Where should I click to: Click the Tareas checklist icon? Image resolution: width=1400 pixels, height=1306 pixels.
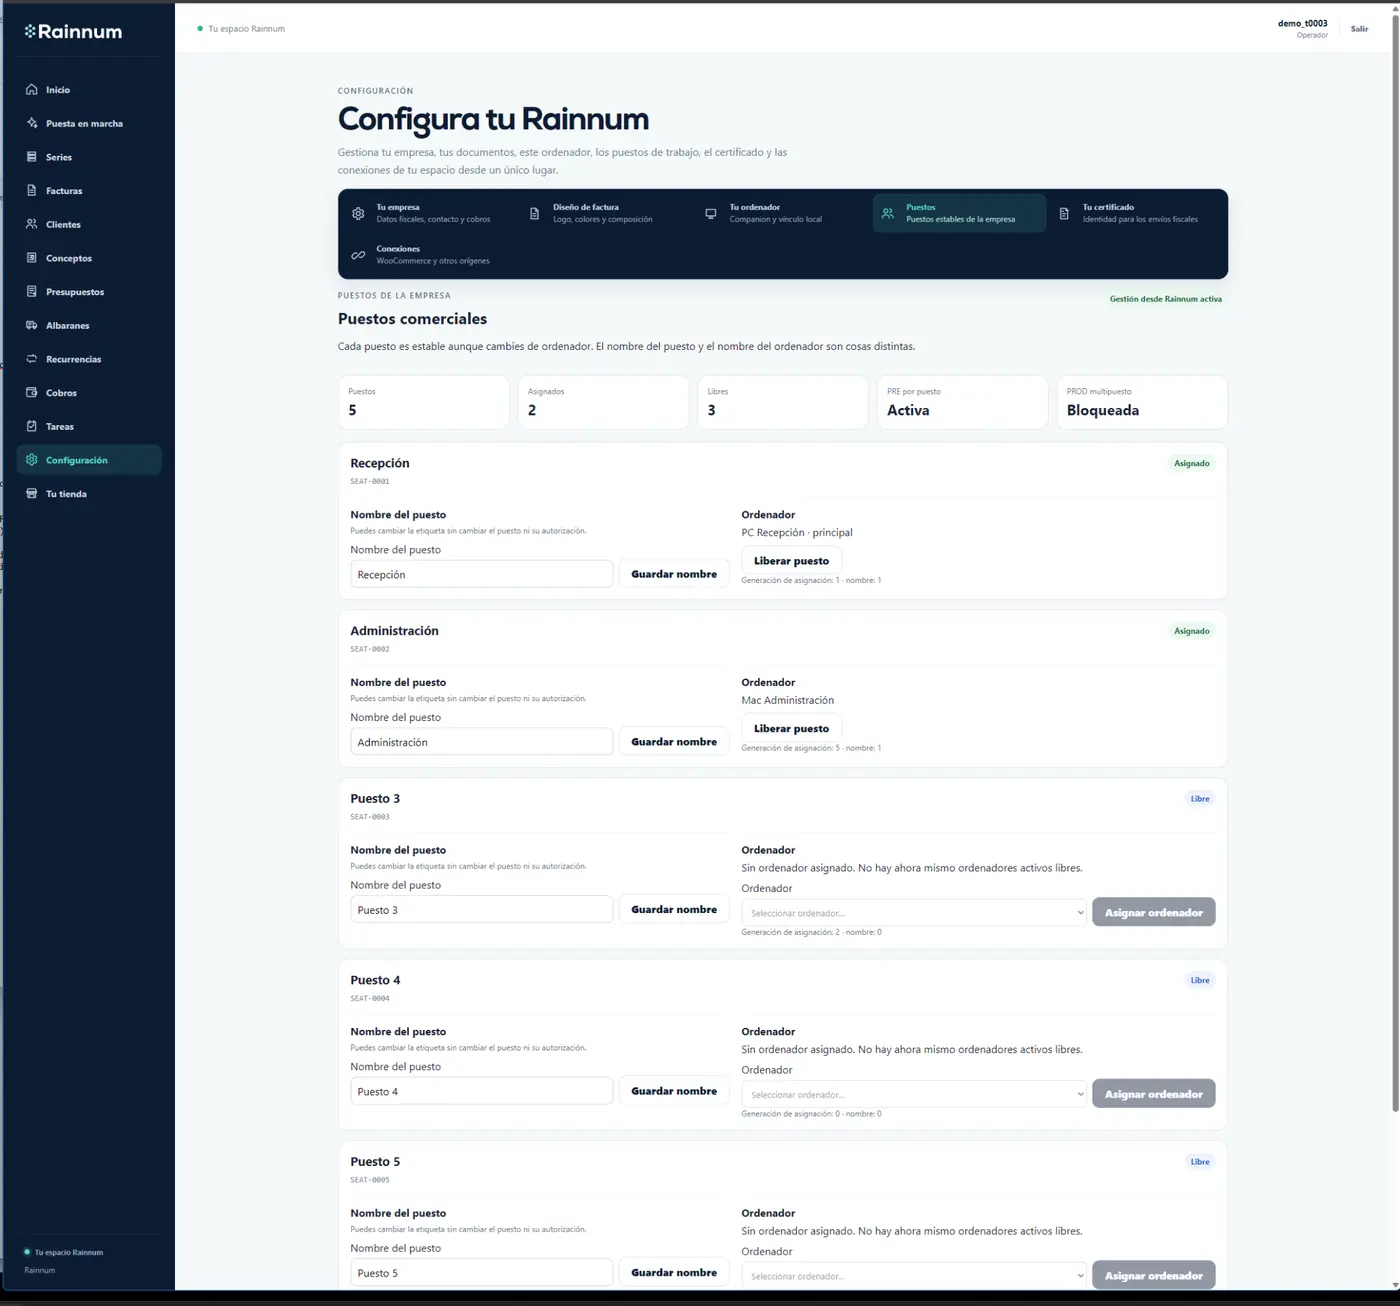31,426
